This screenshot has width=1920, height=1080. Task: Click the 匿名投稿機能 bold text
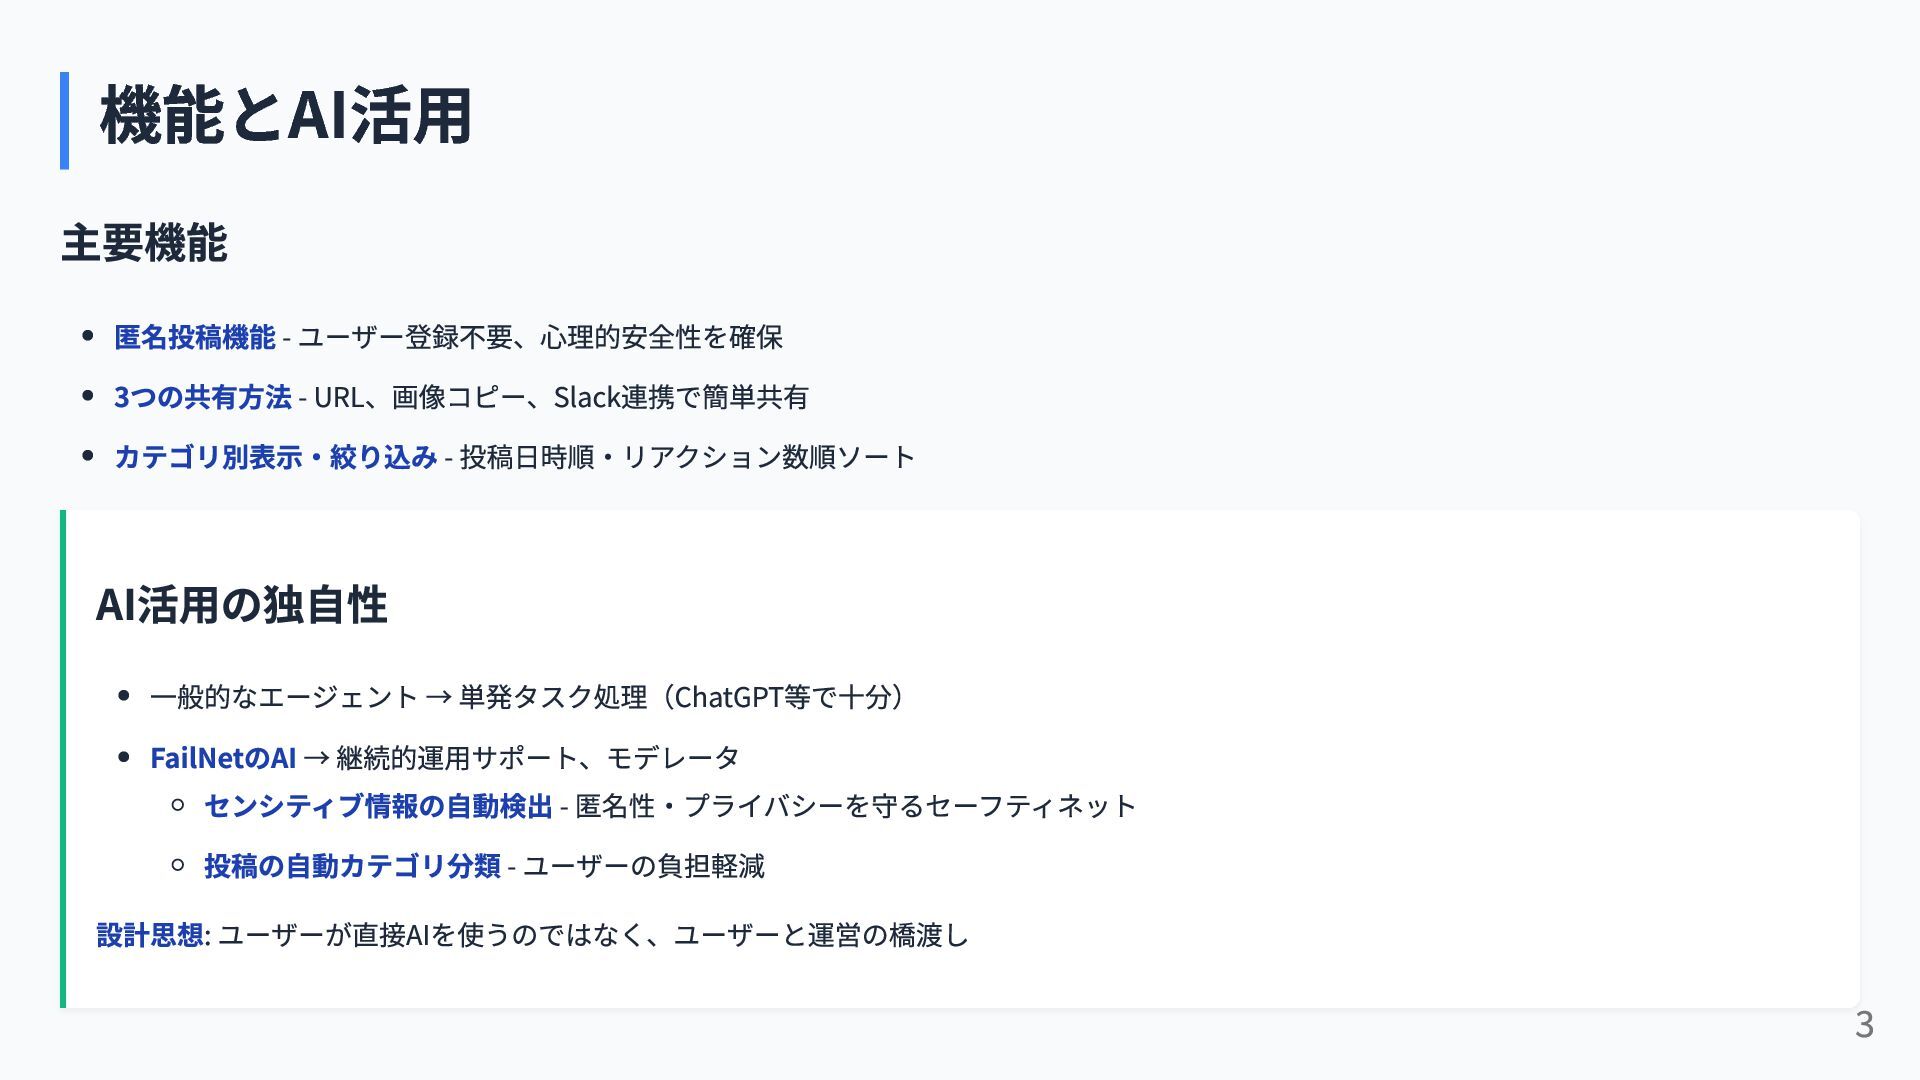(x=195, y=337)
